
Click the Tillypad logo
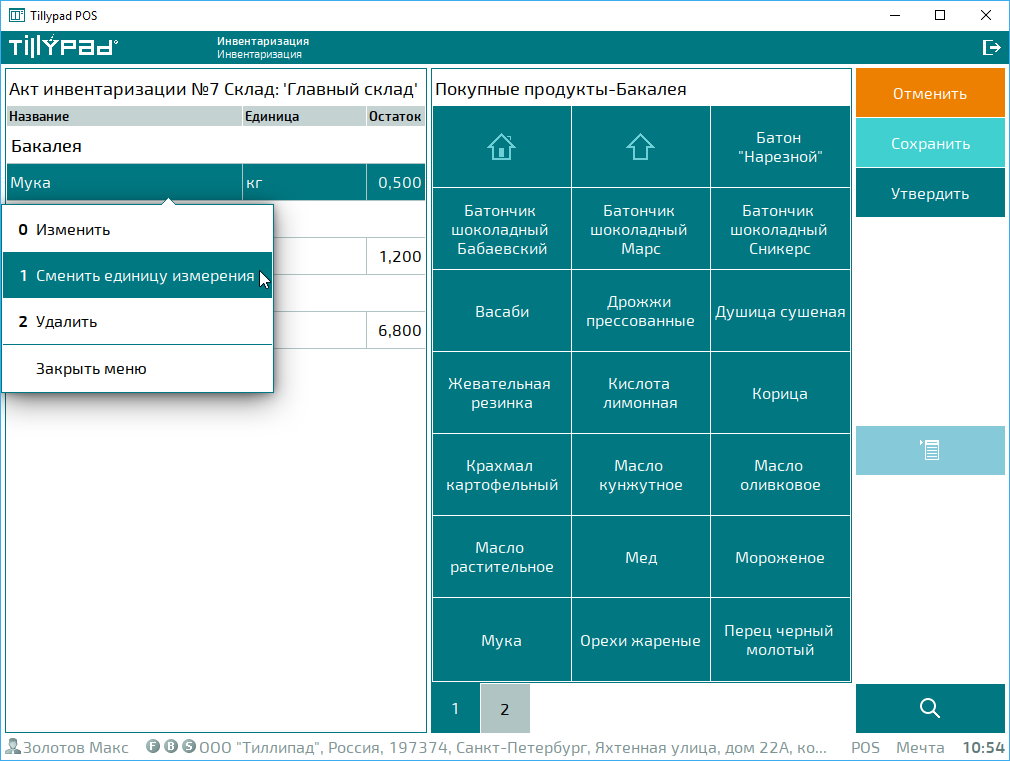pos(63,47)
